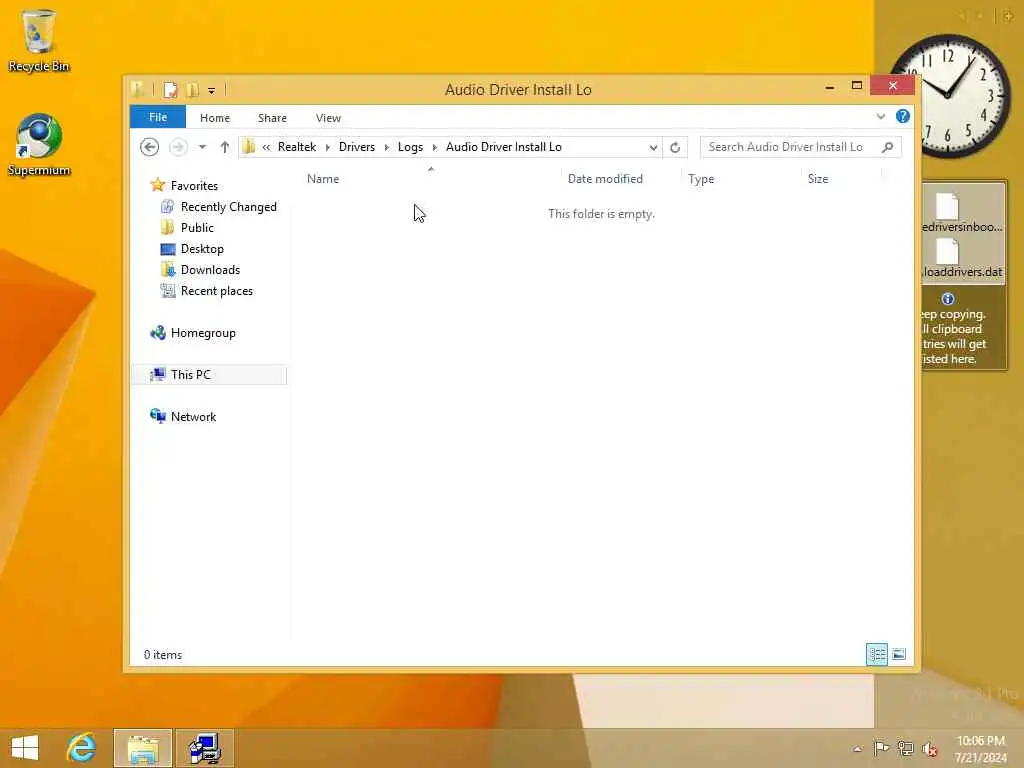Show hidden path segments via double chevron
The width and height of the screenshot is (1024, 768).
pyautogui.click(x=266, y=148)
